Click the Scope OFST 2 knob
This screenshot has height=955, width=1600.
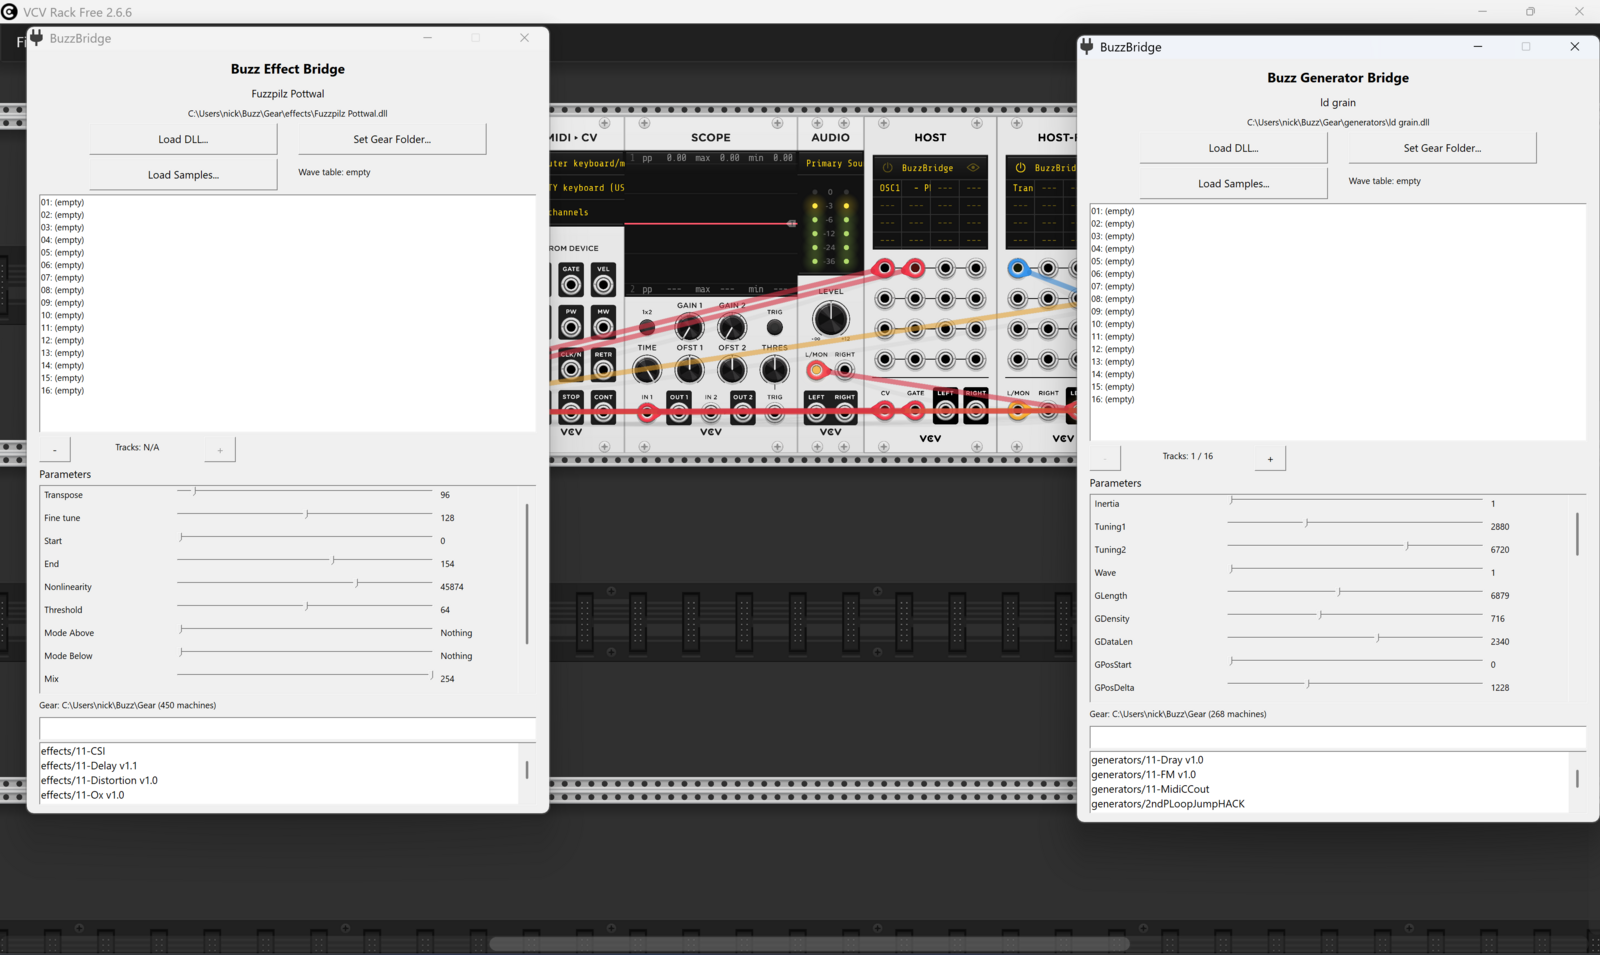click(732, 370)
